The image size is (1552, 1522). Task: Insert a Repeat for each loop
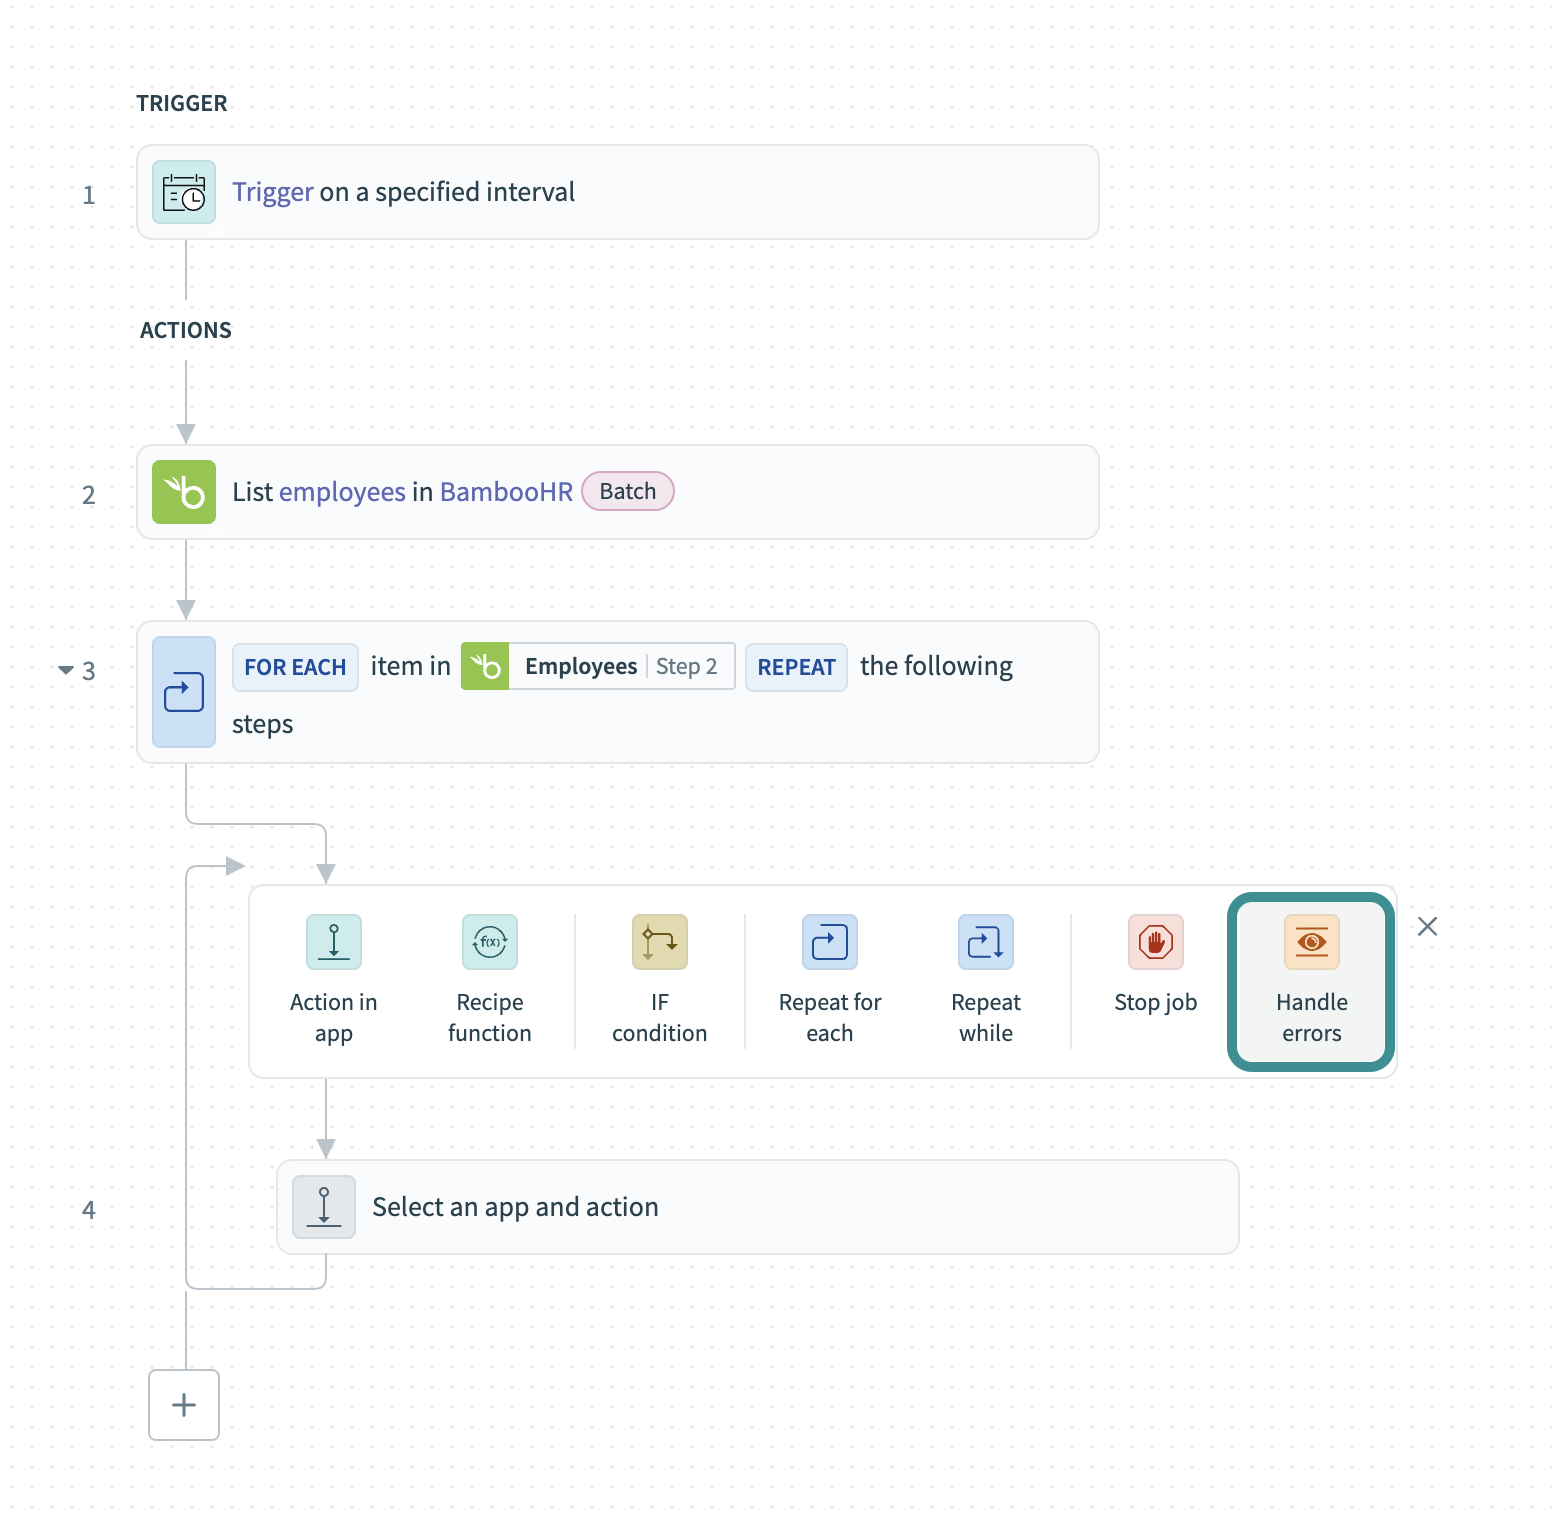(x=829, y=979)
